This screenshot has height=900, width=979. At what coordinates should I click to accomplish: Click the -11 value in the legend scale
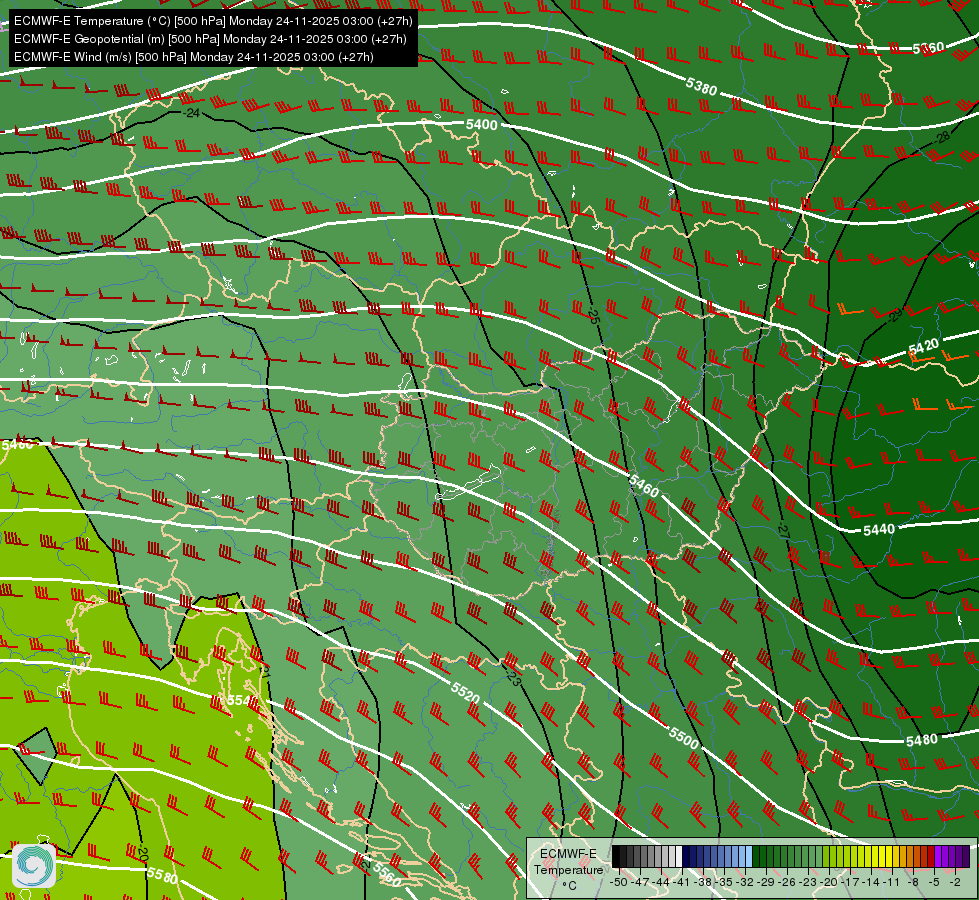pos(892,882)
